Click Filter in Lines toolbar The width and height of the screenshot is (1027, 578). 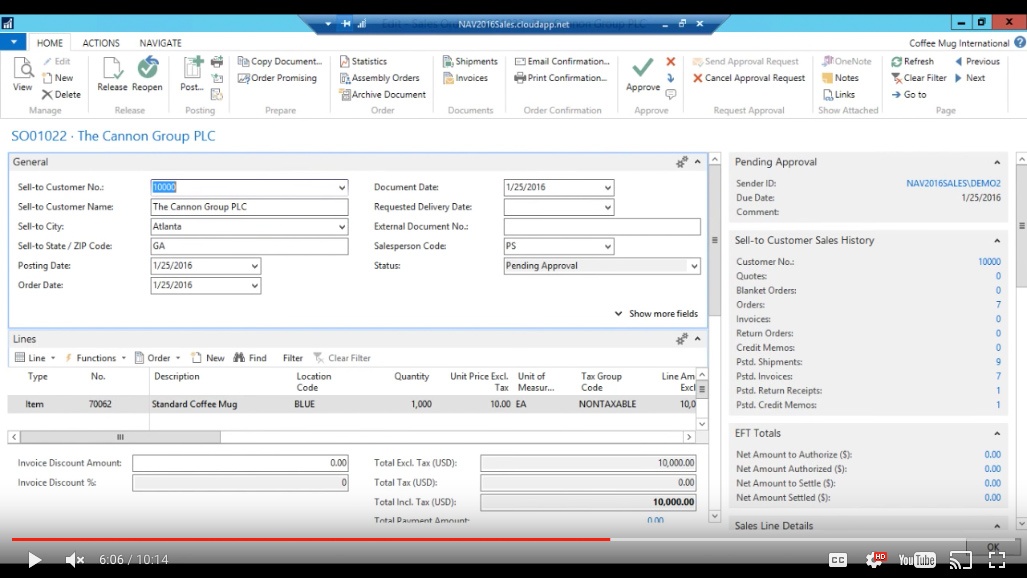point(293,358)
